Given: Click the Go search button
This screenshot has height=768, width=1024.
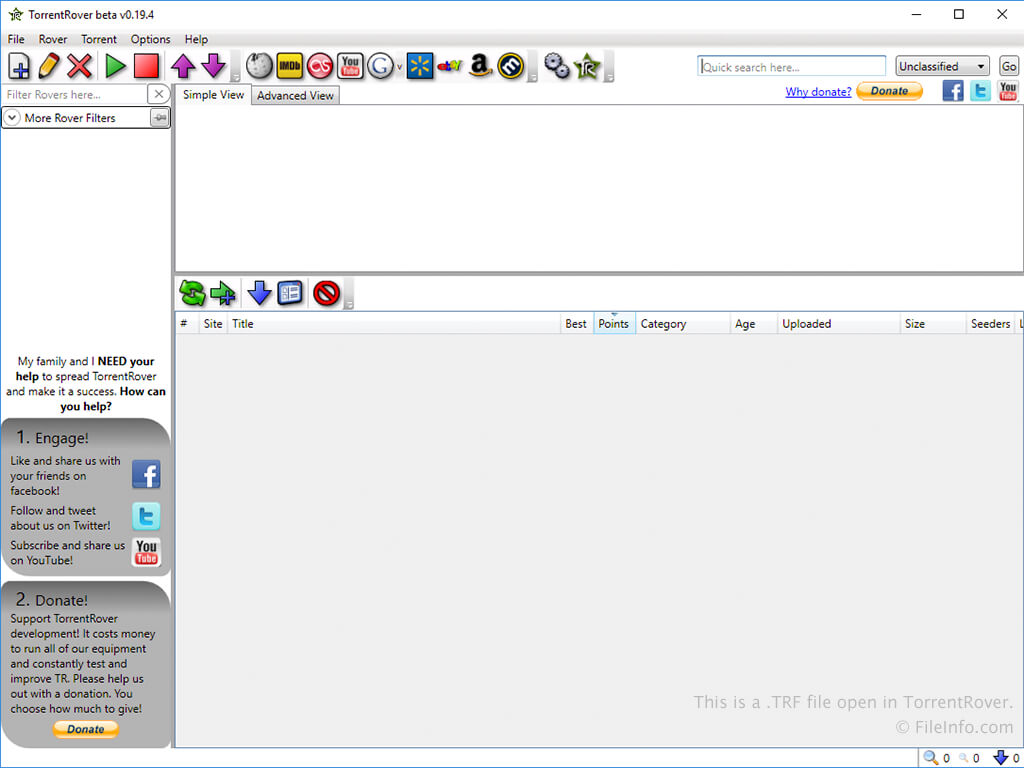Looking at the screenshot, I should click(x=1008, y=66).
